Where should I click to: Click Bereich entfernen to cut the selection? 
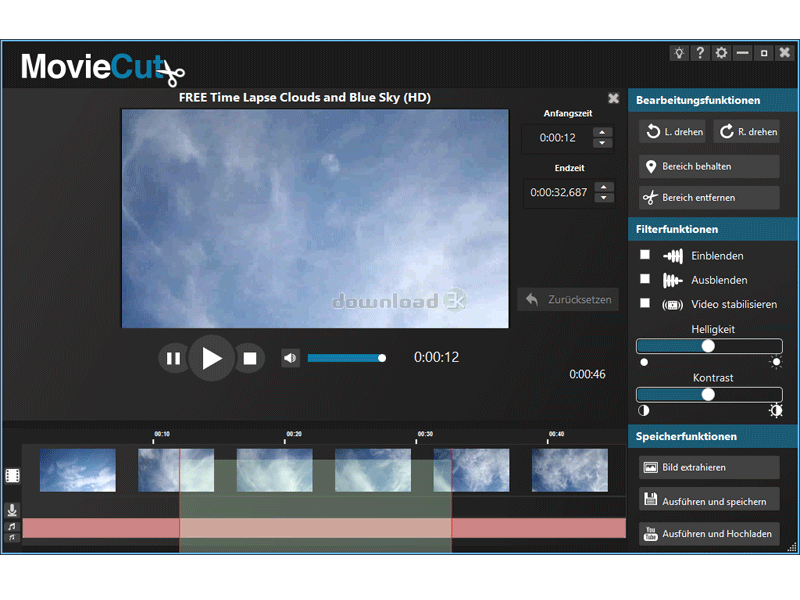pyautogui.click(x=709, y=198)
